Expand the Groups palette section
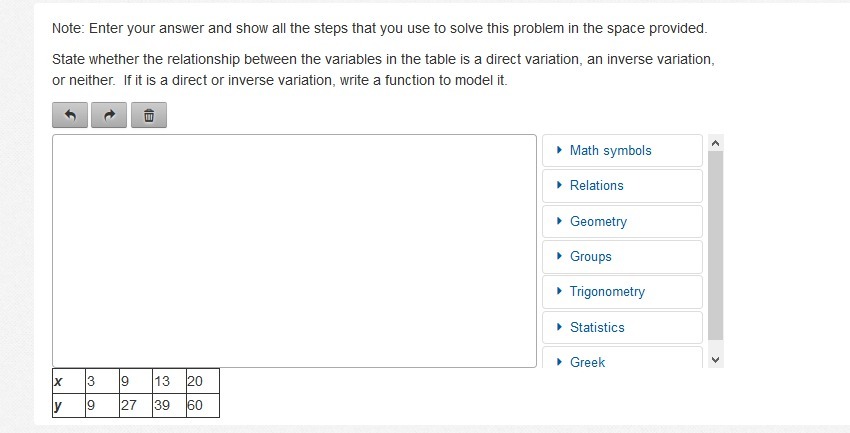The height and width of the screenshot is (433, 850). click(x=622, y=257)
